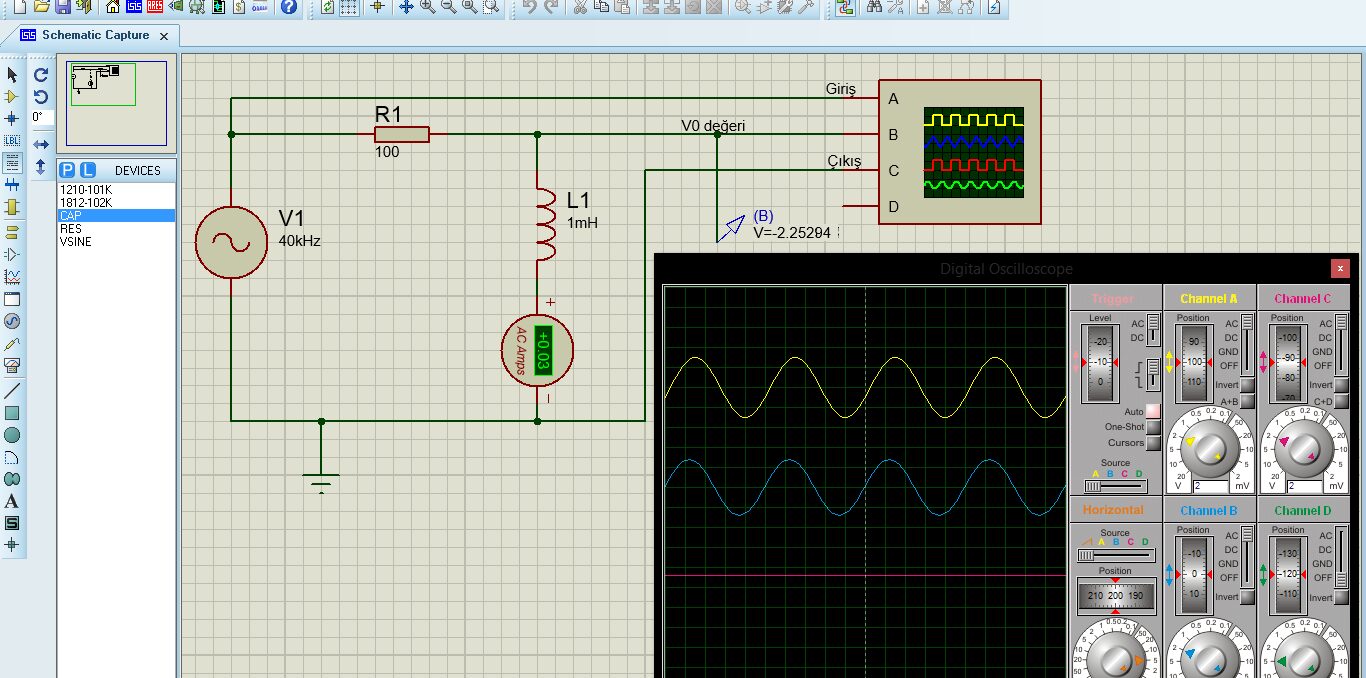Viewport: 1366px width, 678px height.
Task: Click the Channel A position dial
Action: pyautogui.click(x=1194, y=363)
